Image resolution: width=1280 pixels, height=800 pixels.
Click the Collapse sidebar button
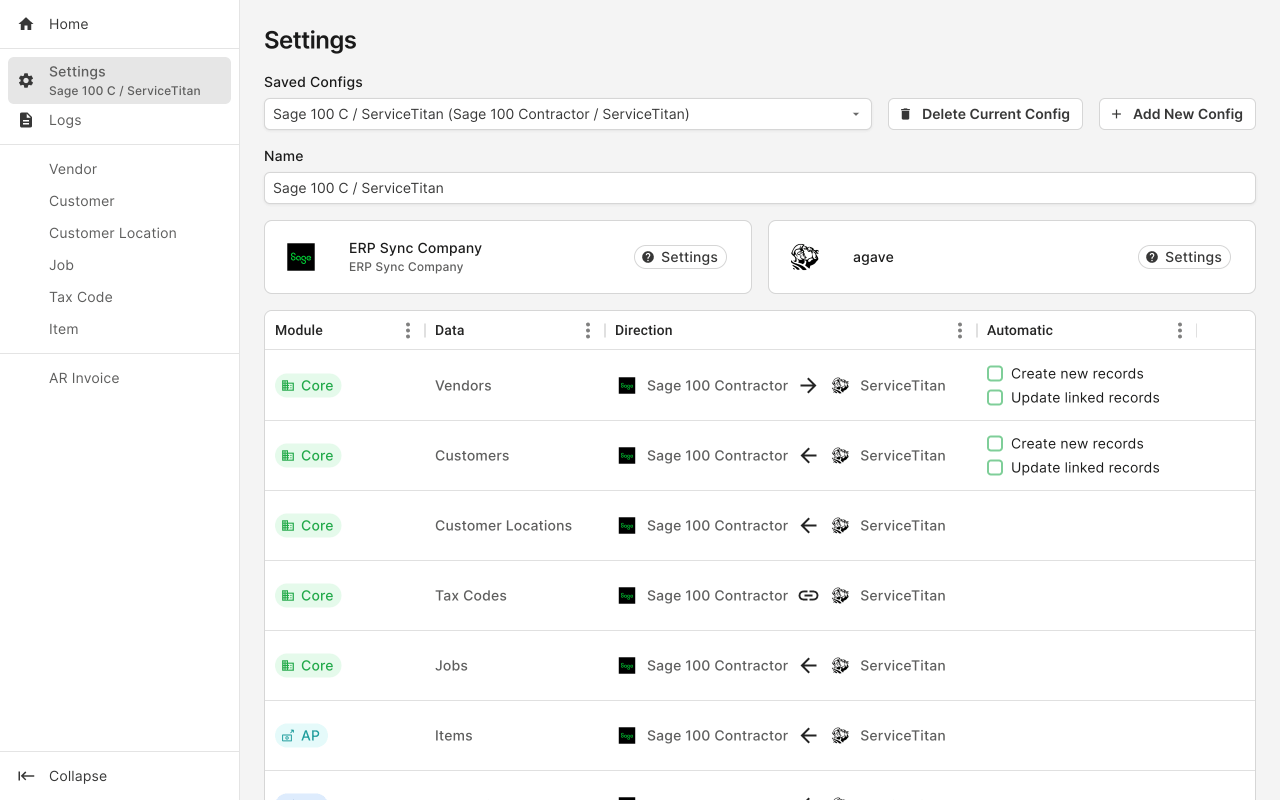tap(119, 776)
